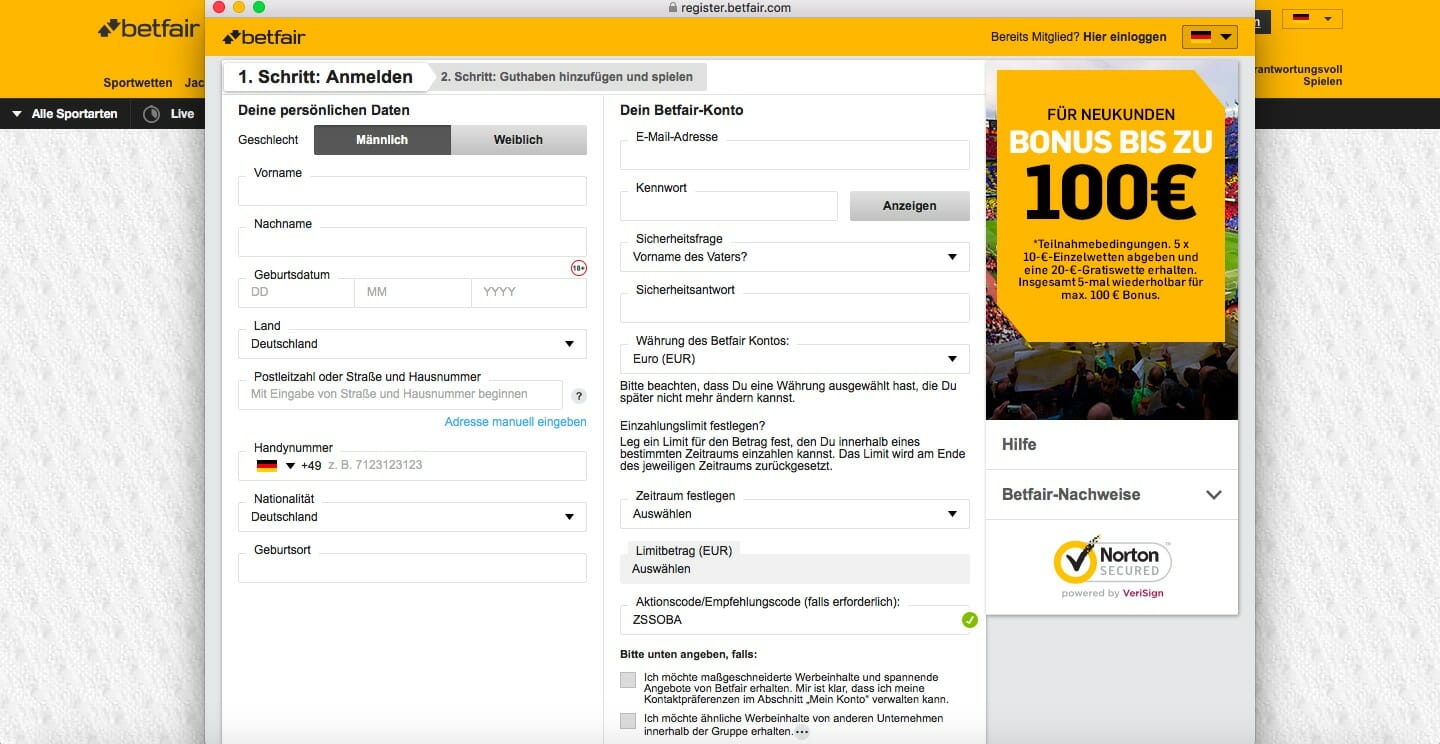Screen dimensions: 1440x744
Task: Open Live section in background bar
Action: [x=182, y=114]
